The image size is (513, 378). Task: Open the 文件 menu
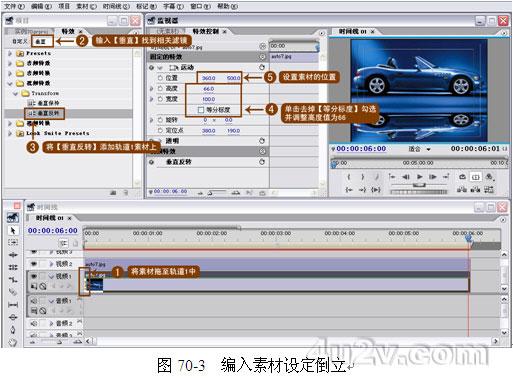point(14,6)
